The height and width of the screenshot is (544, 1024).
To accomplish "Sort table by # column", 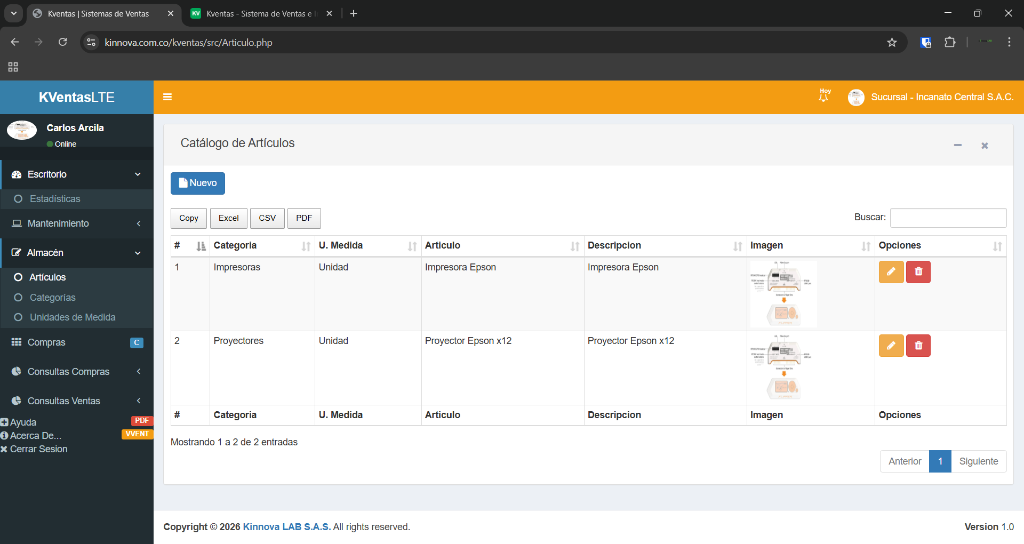I will pyautogui.click(x=190, y=246).
